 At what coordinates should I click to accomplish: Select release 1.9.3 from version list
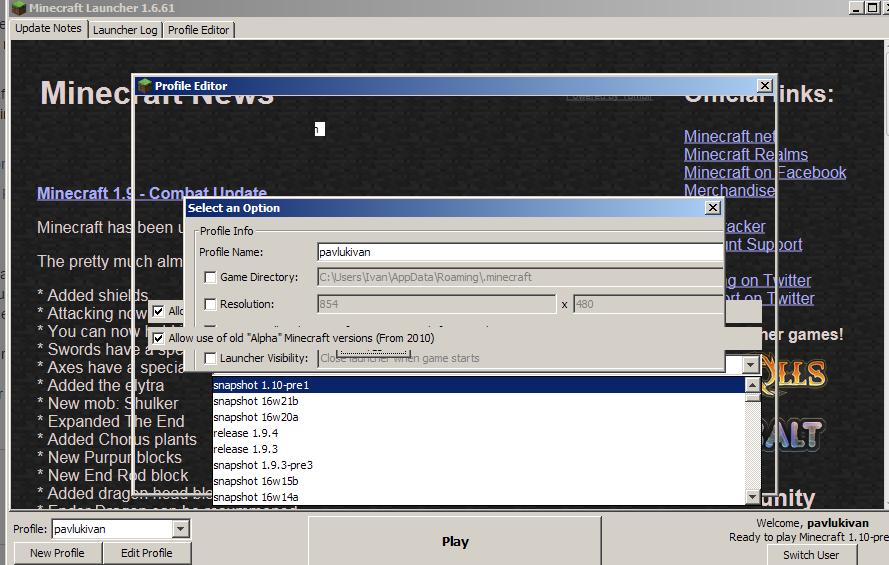click(479, 449)
